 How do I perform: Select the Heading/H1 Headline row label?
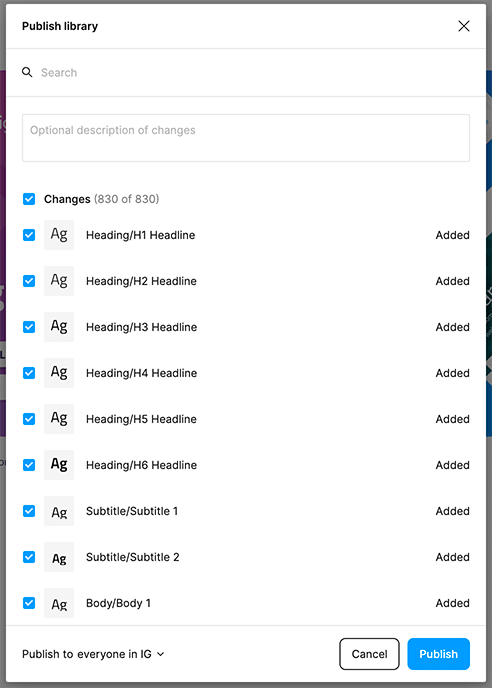(140, 235)
